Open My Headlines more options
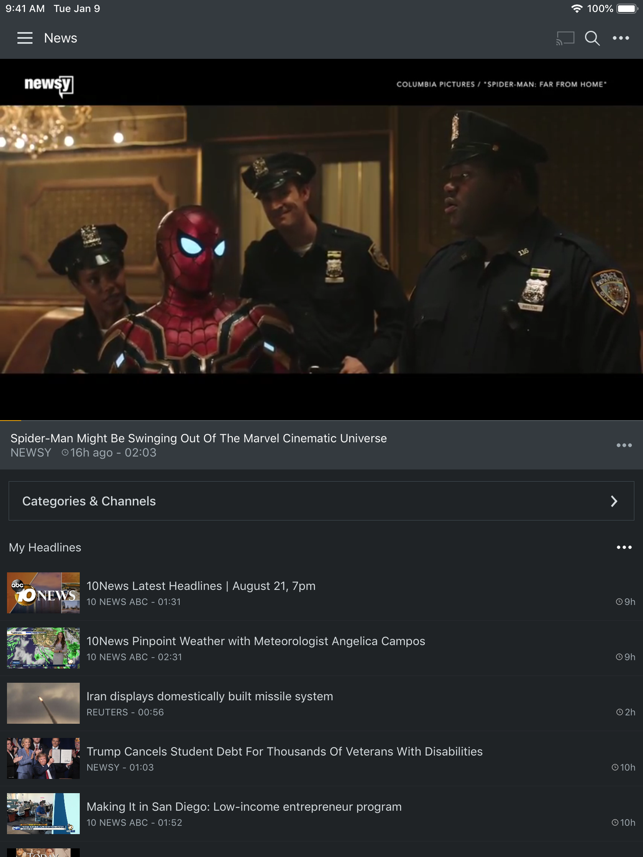 tap(624, 548)
